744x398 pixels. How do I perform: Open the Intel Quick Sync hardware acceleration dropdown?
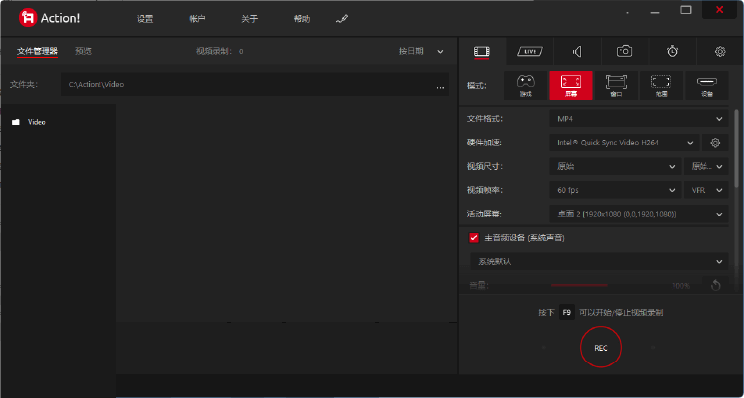click(624, 142)
